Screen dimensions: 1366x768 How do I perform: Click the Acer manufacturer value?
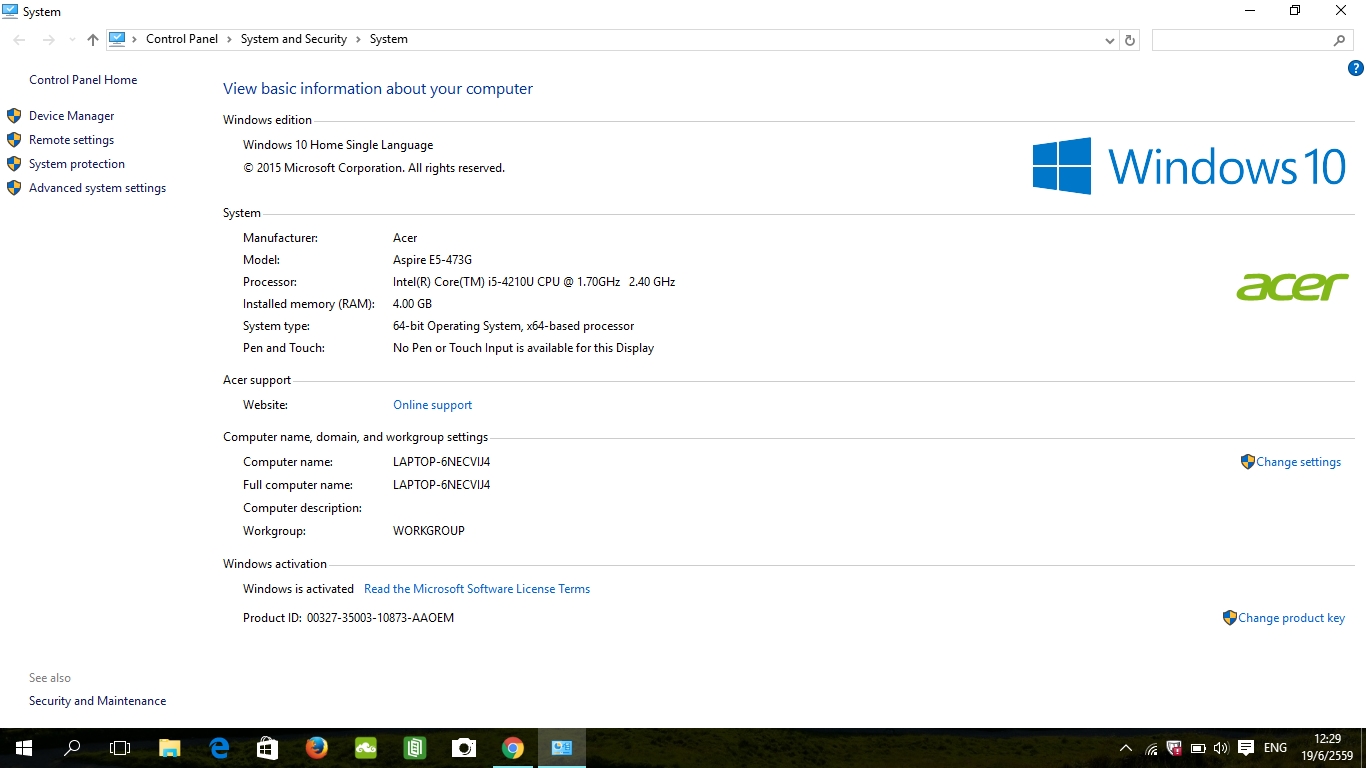pos(405,238)
